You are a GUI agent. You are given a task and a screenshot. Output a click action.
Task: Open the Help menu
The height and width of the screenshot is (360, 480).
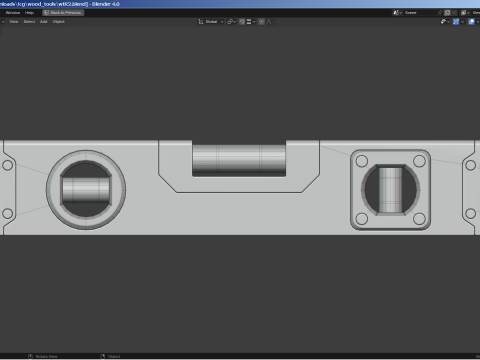coord(29,13)
